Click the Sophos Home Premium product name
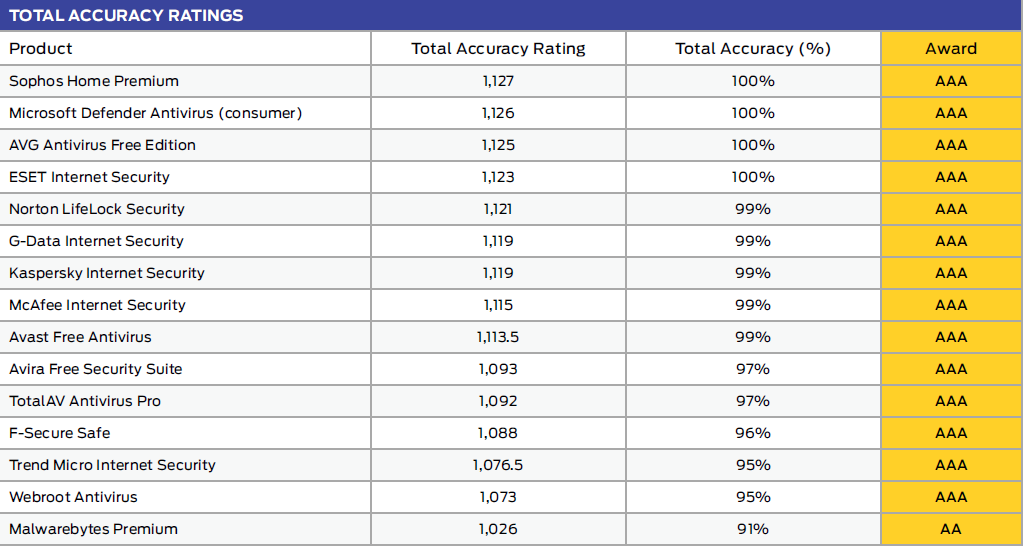 94,81
